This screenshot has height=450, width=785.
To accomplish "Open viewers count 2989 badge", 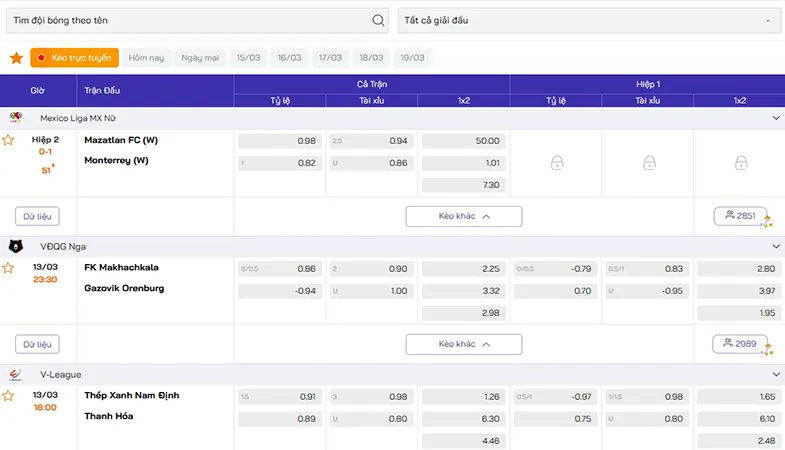I will click(x=740, y=344).
